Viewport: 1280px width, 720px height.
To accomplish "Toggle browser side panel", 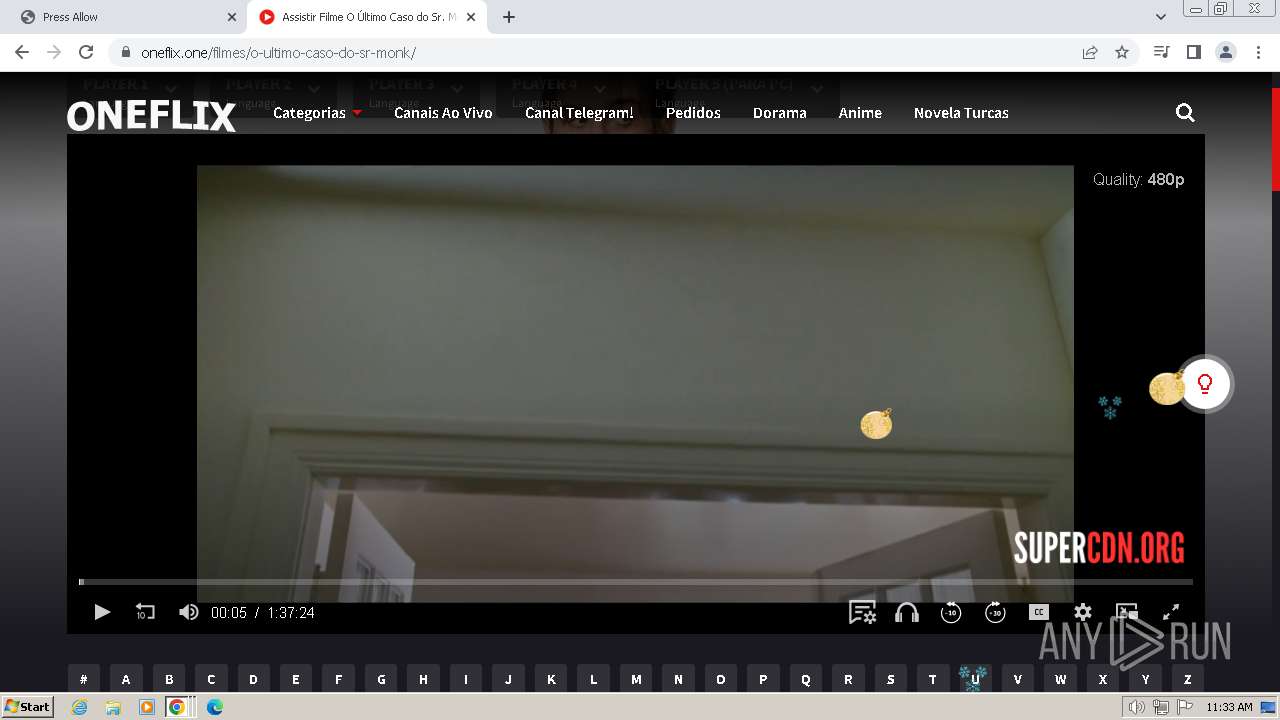I will tap(1193, 52).
